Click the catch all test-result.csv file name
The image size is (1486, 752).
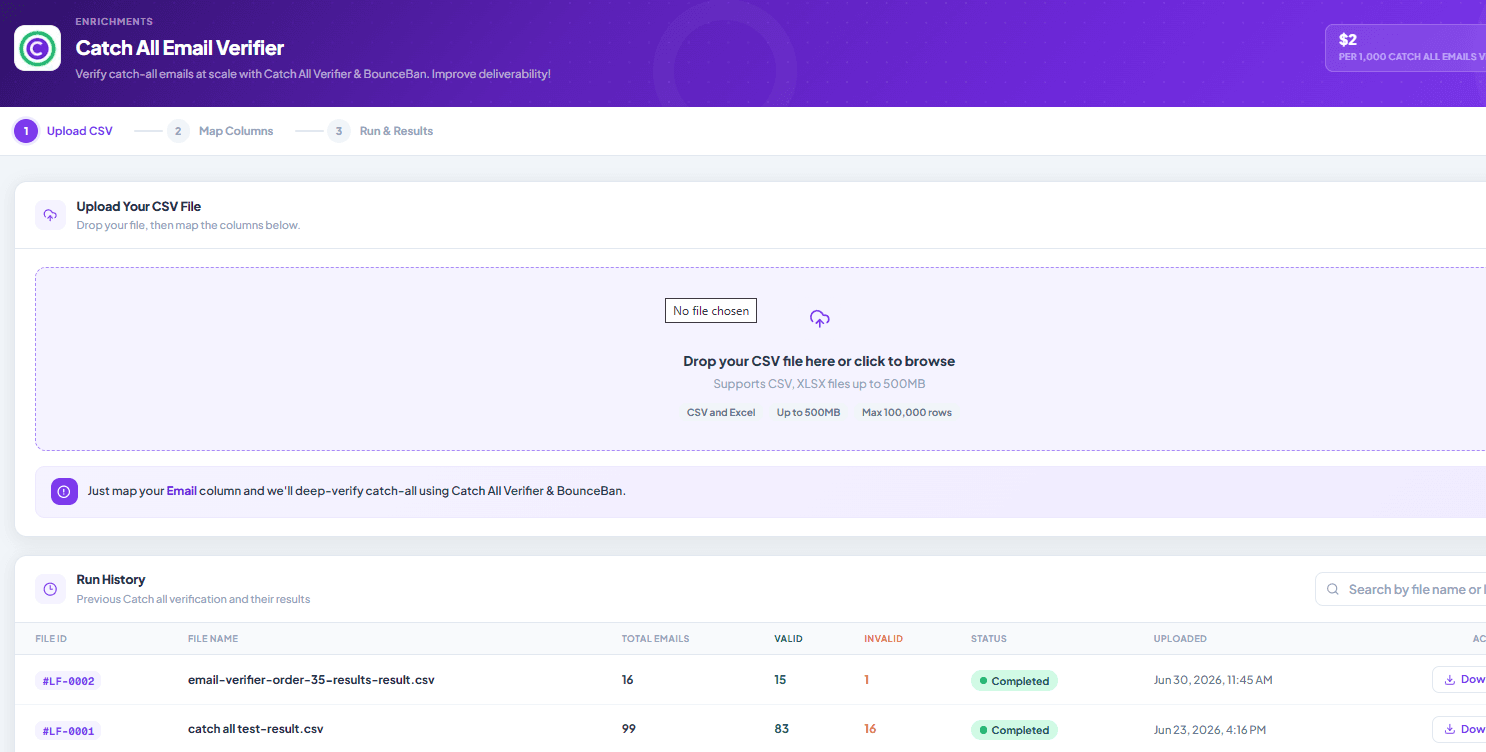click(x=256, y=729)
